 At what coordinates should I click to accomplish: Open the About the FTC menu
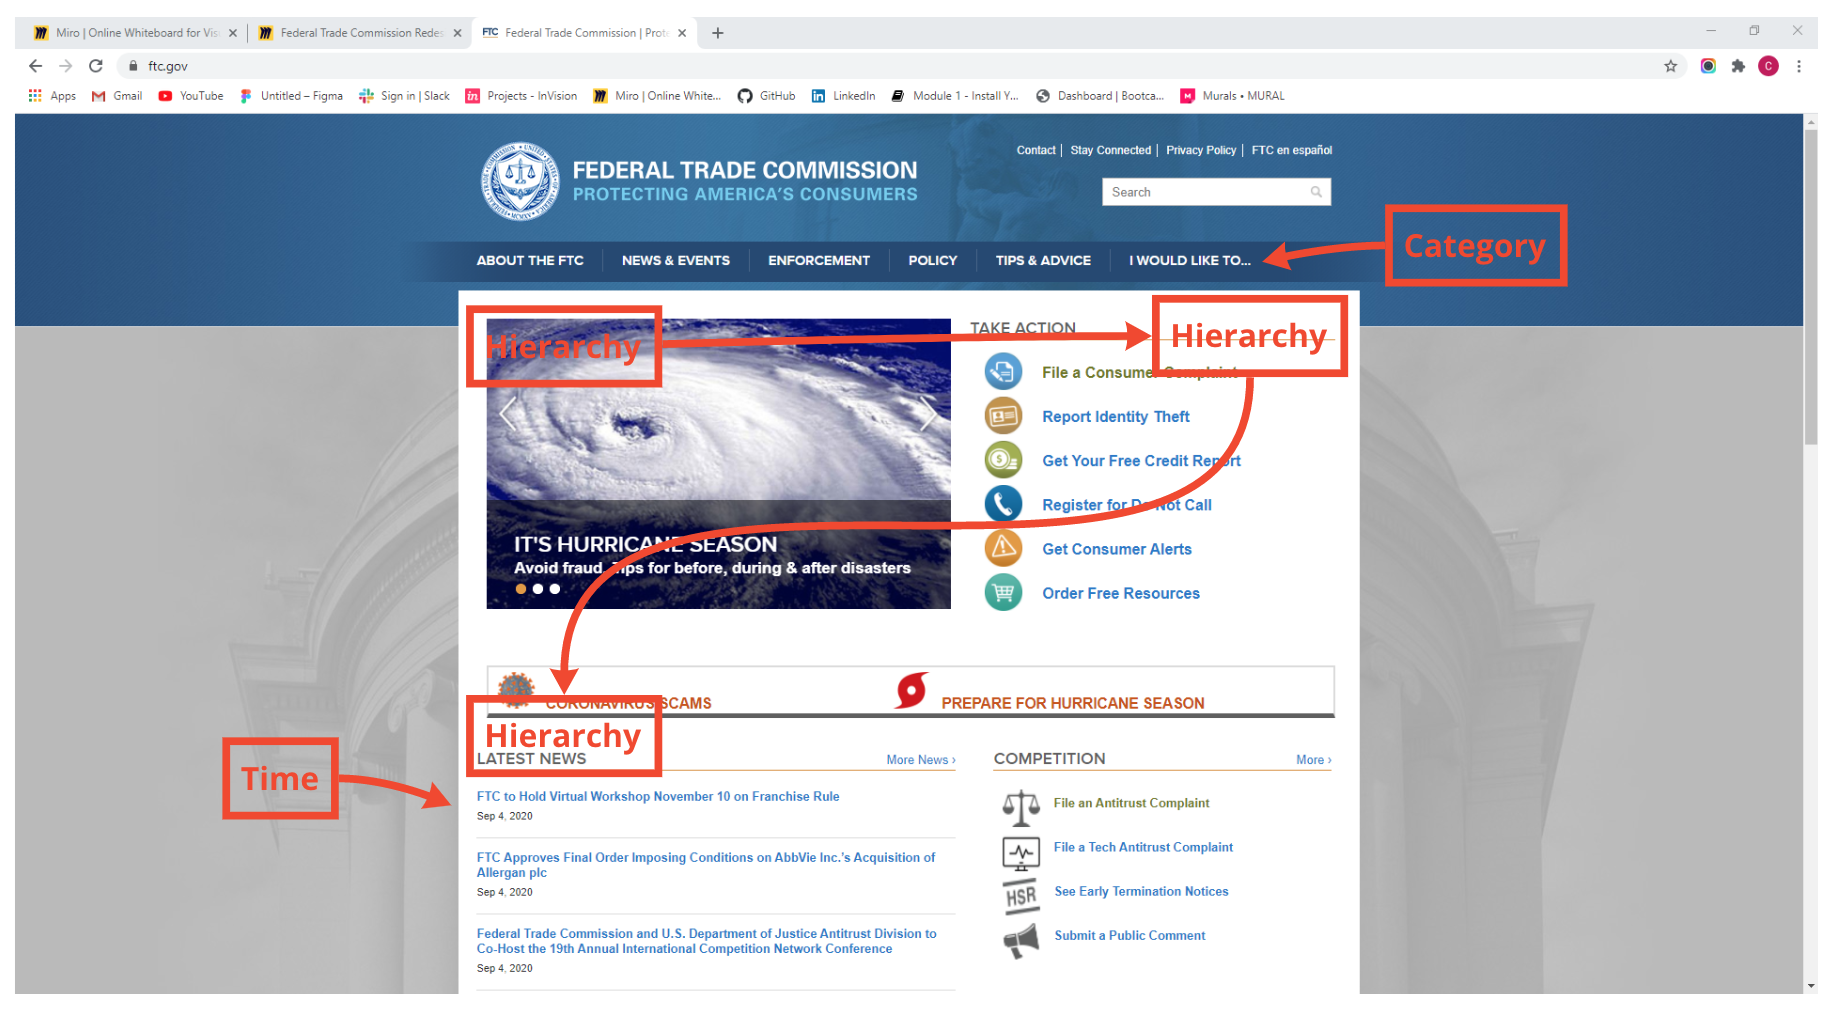tap(530, 260)
